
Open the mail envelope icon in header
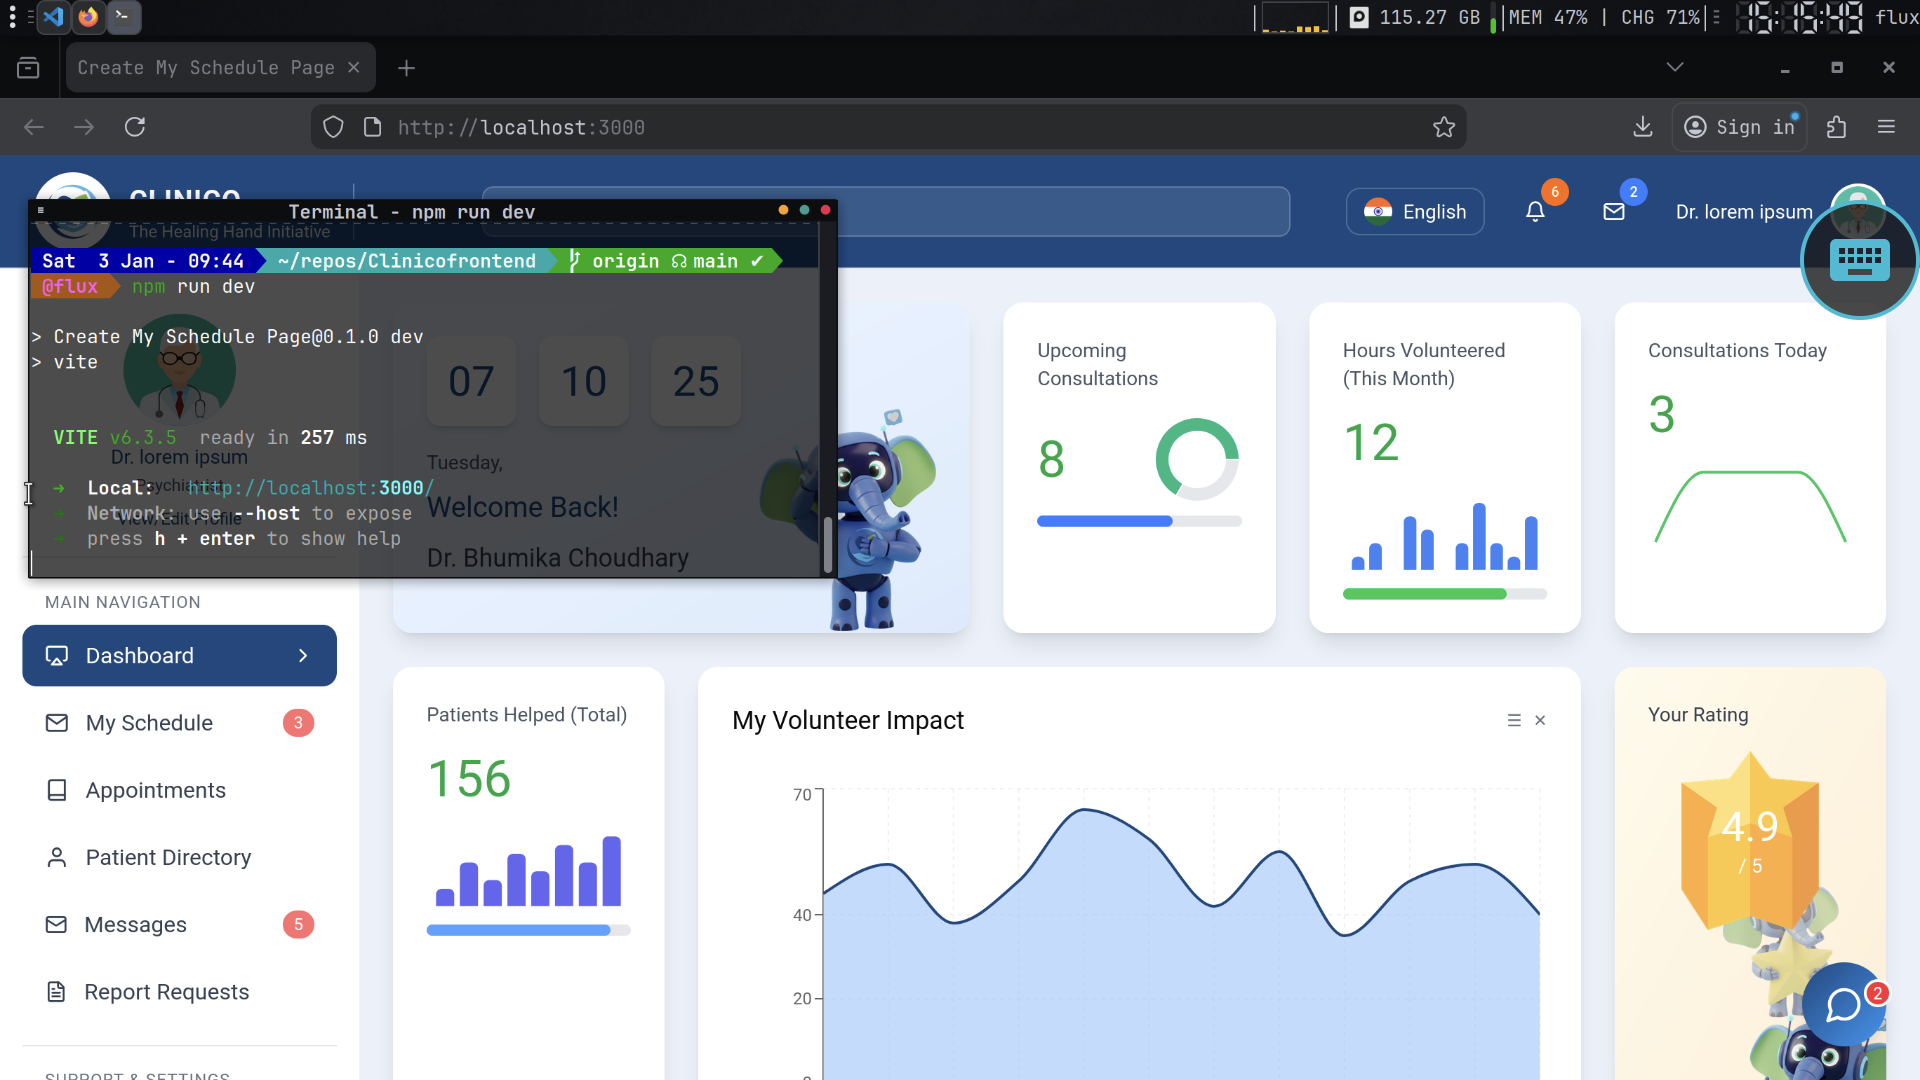tap(1614, 212)
